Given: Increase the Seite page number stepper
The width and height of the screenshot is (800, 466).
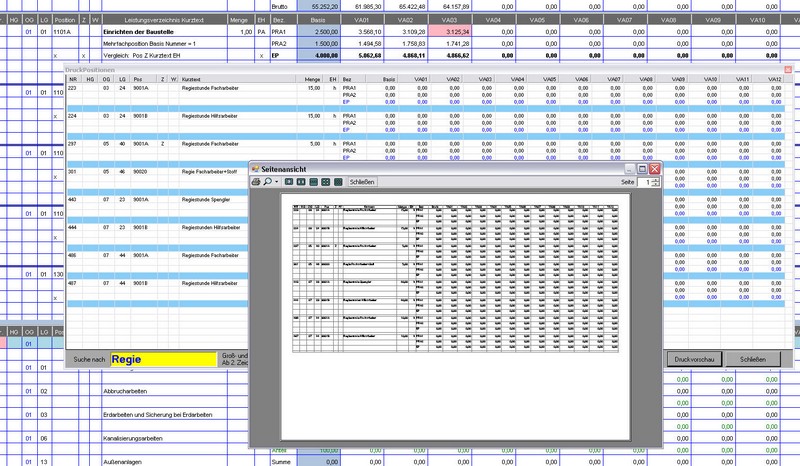Looking at the screenshot, I should (x=656, y=180).
